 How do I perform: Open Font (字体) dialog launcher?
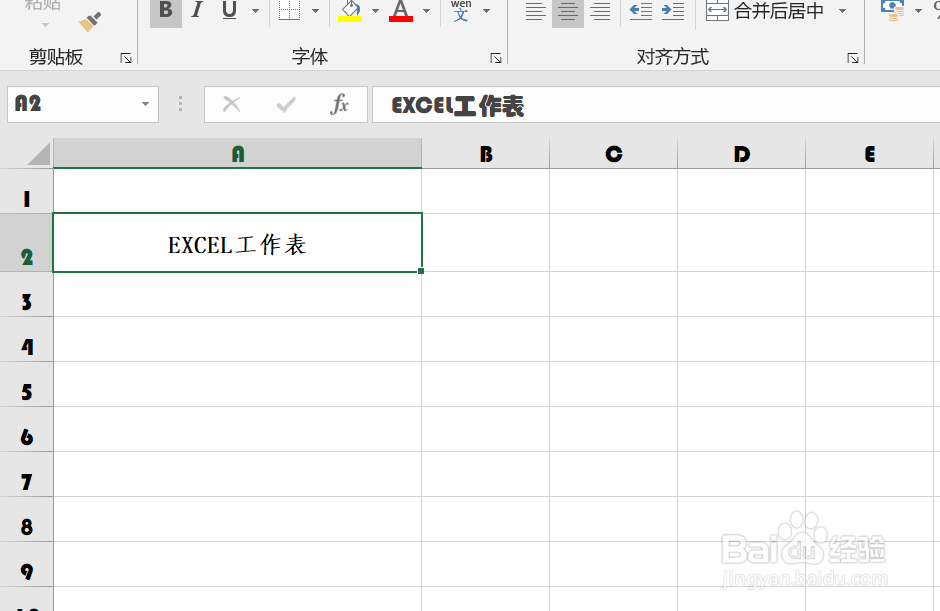coord(496,58)
